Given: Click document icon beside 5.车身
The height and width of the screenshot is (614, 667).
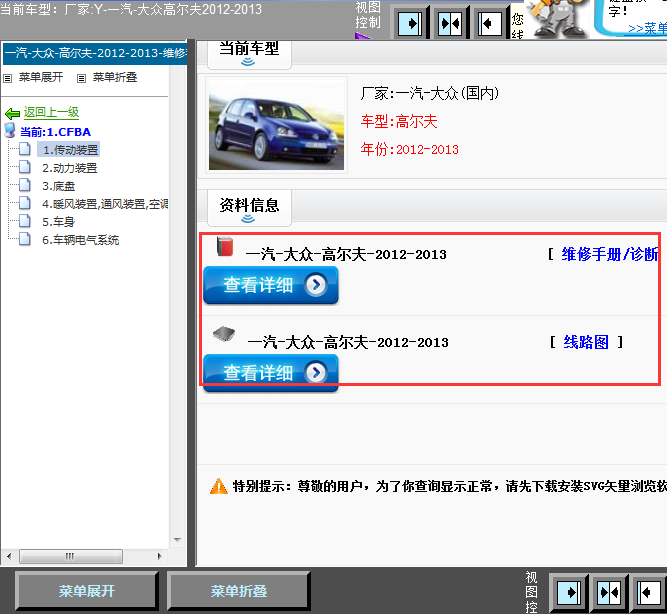Looking at the screenshot, I should (x=25, y=221).
